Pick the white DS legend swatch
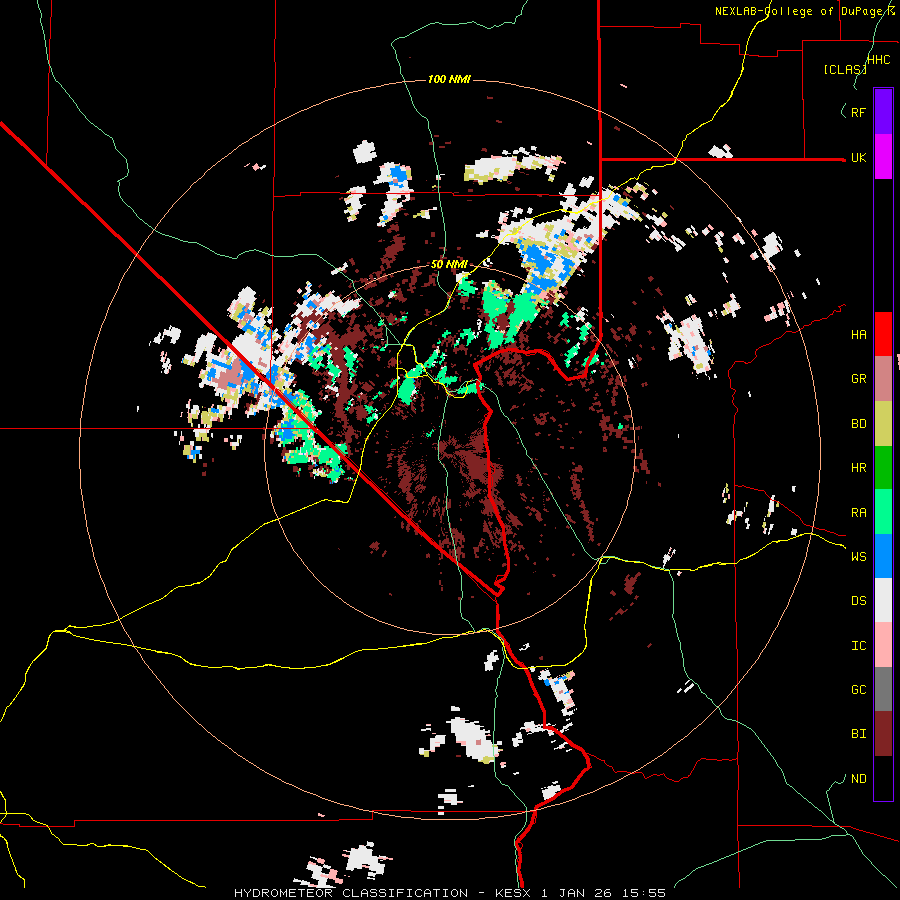 [883, 601]
